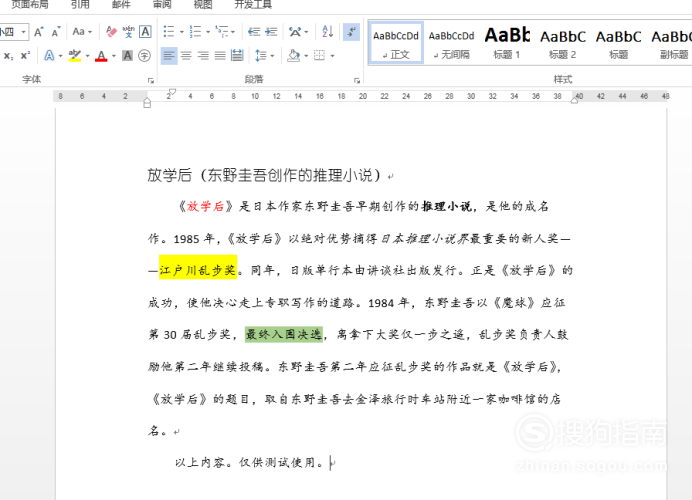Shrink font size with the smaller A icon

click(55, 32)
